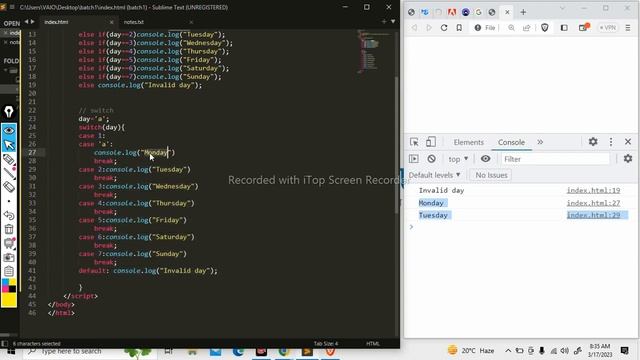Open the top JavaScript context dropdown
Screen dimensions: 640x360
coord(458,159)
